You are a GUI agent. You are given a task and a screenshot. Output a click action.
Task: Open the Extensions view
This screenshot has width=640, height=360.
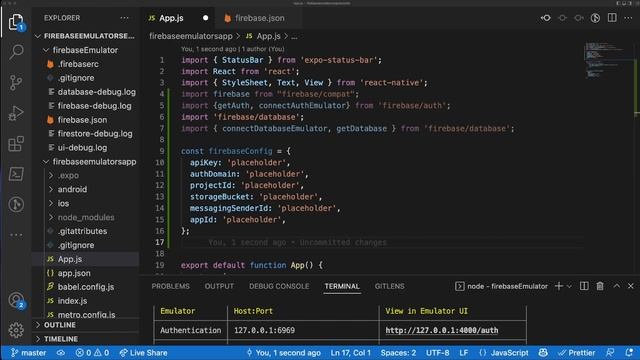[16, 144]
